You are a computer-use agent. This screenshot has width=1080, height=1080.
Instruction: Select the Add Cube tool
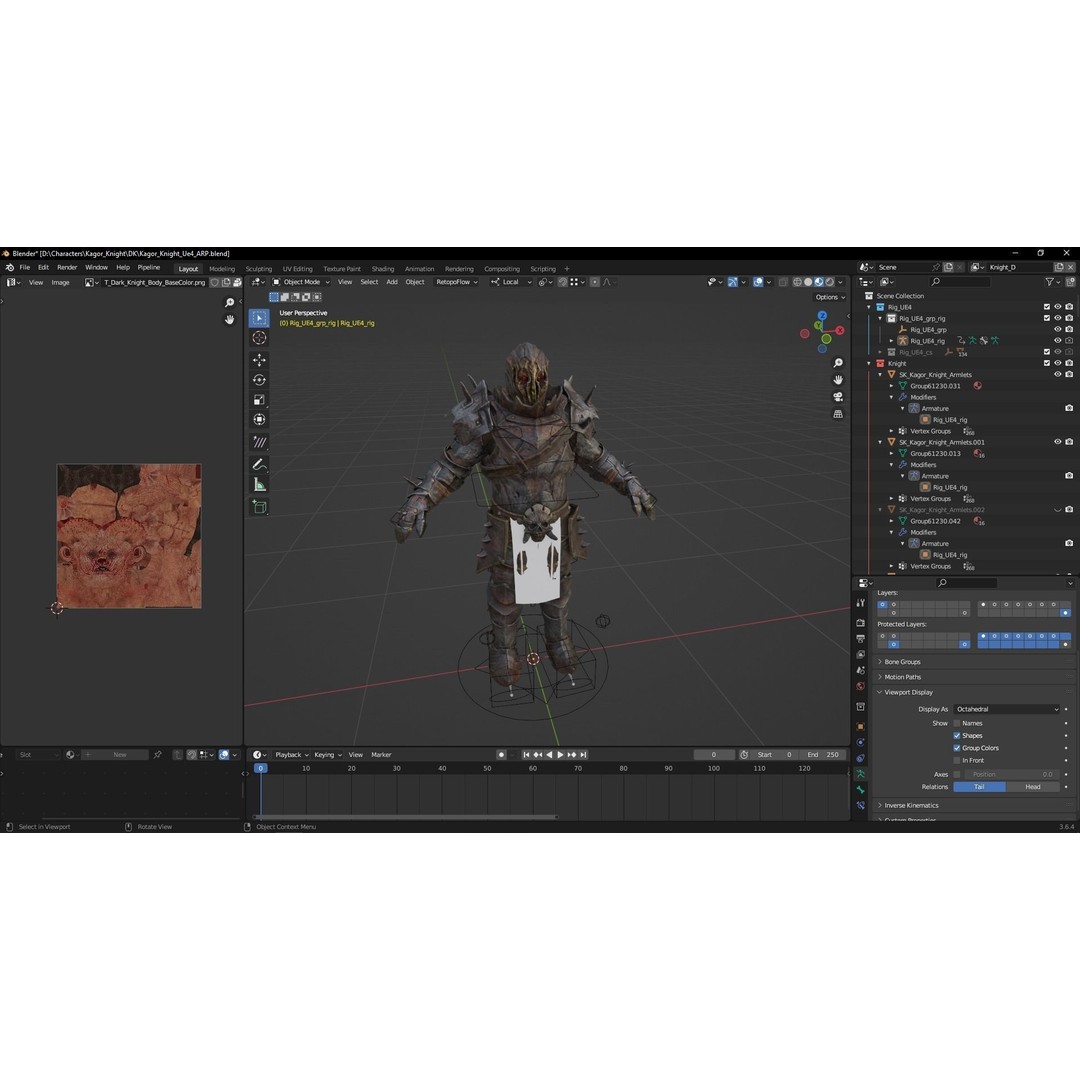point(259,507)
